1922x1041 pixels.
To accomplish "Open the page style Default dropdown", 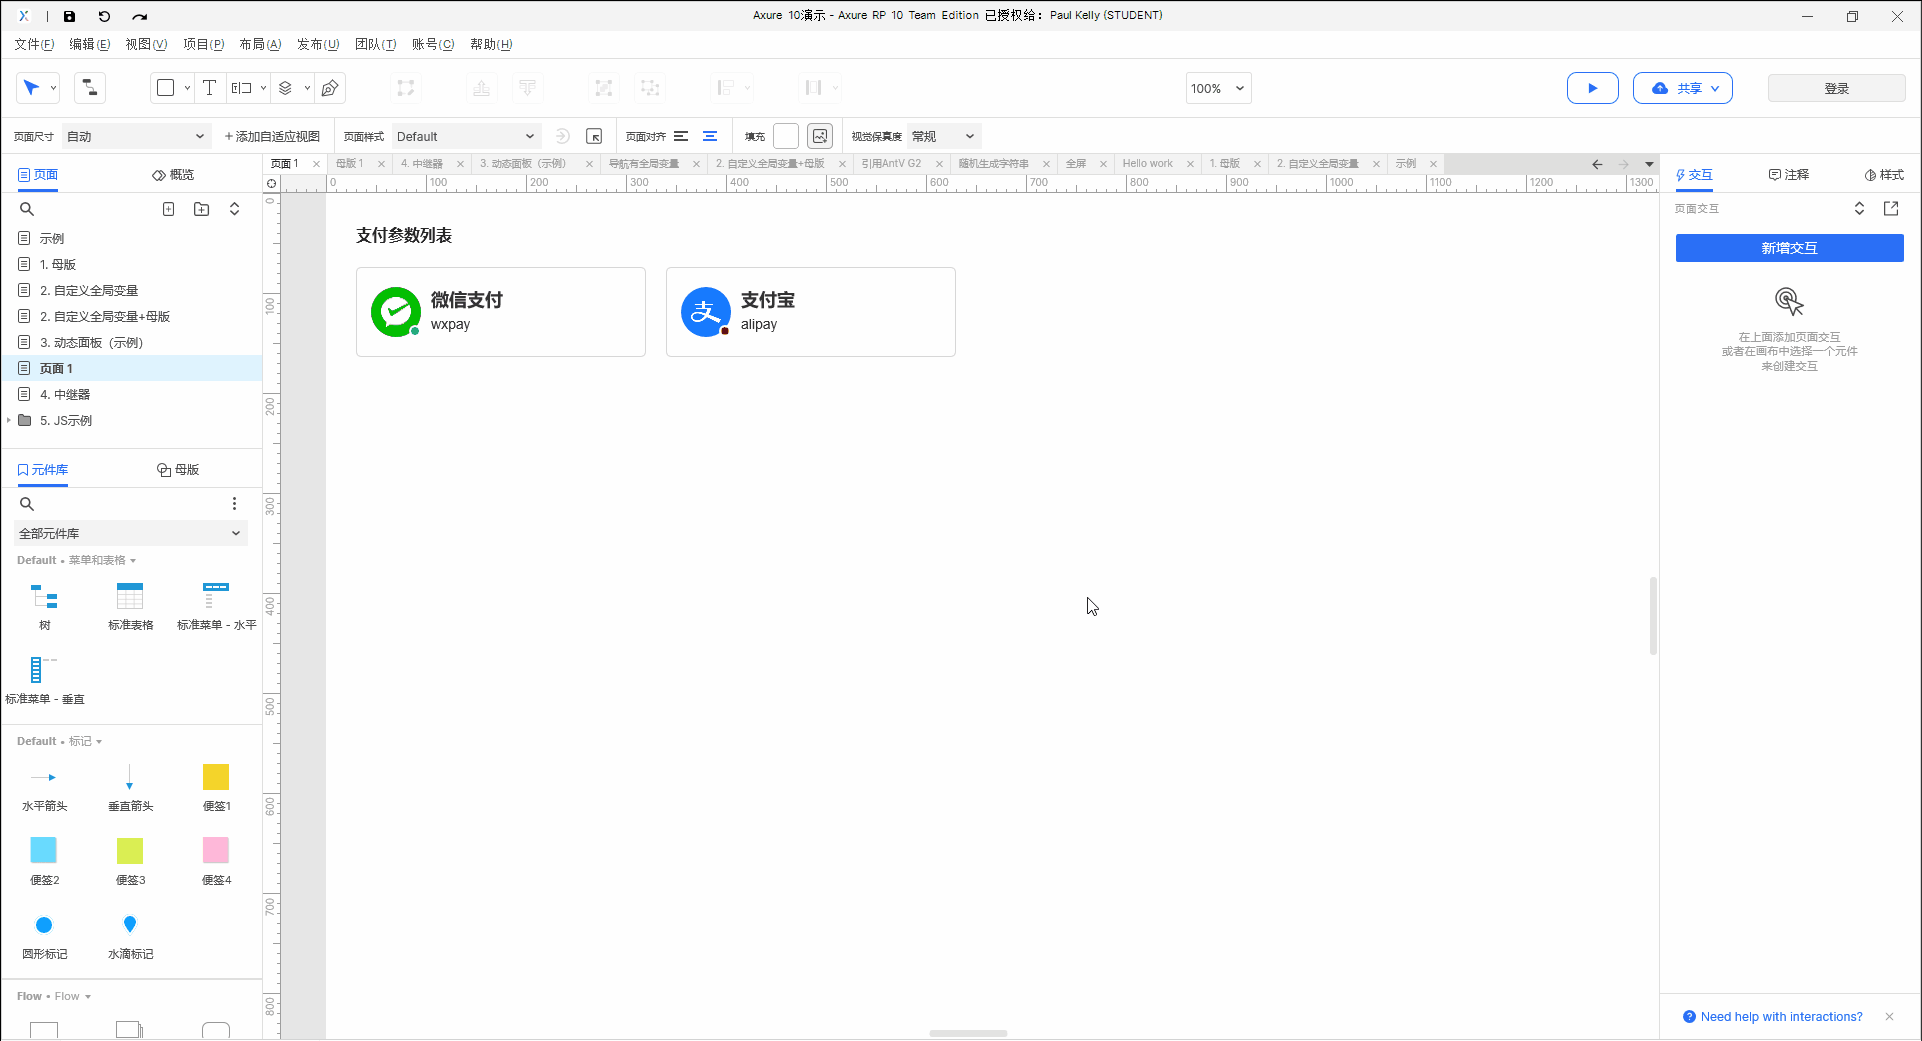I will (465, 137).
